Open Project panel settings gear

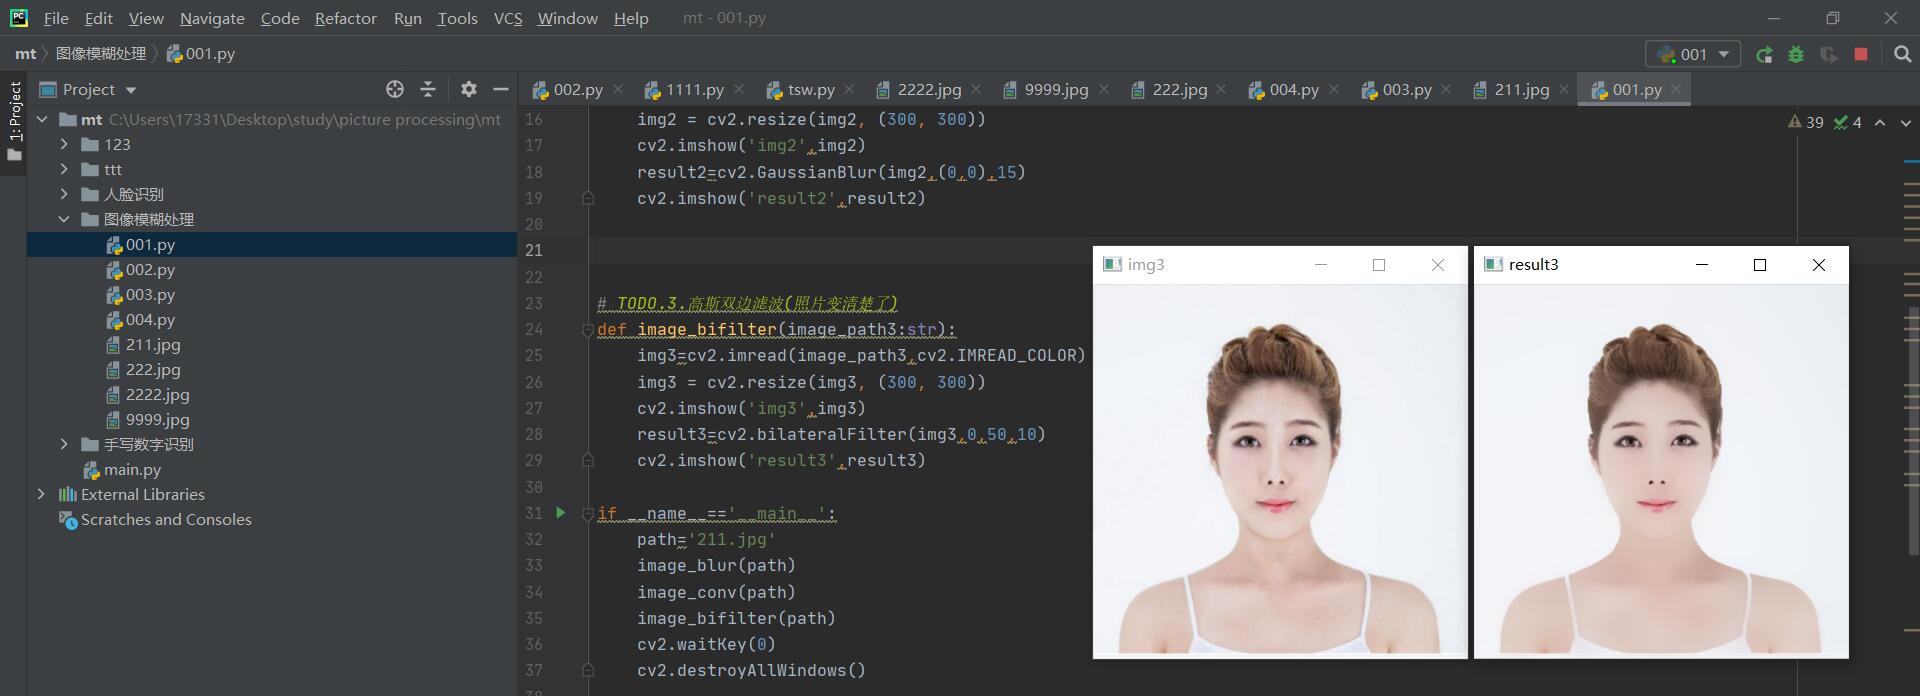click(469, 89)
